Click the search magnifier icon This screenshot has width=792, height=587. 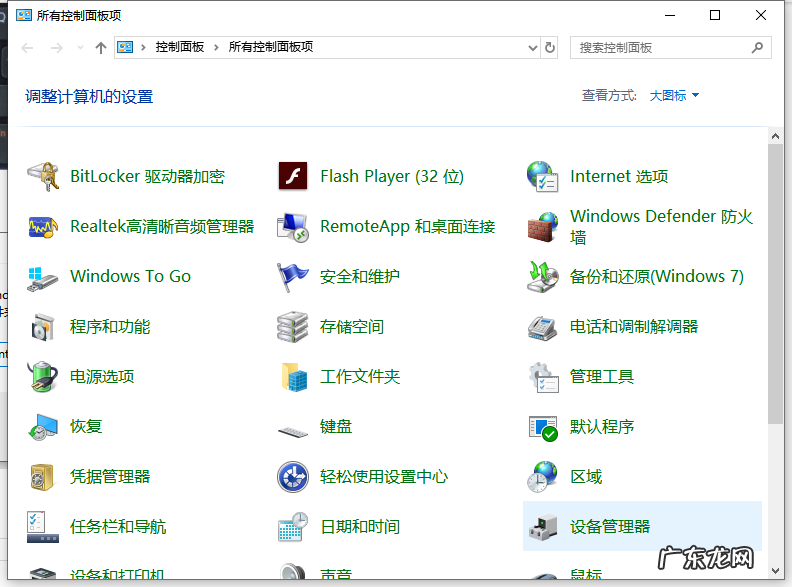[x=757, y=47]
